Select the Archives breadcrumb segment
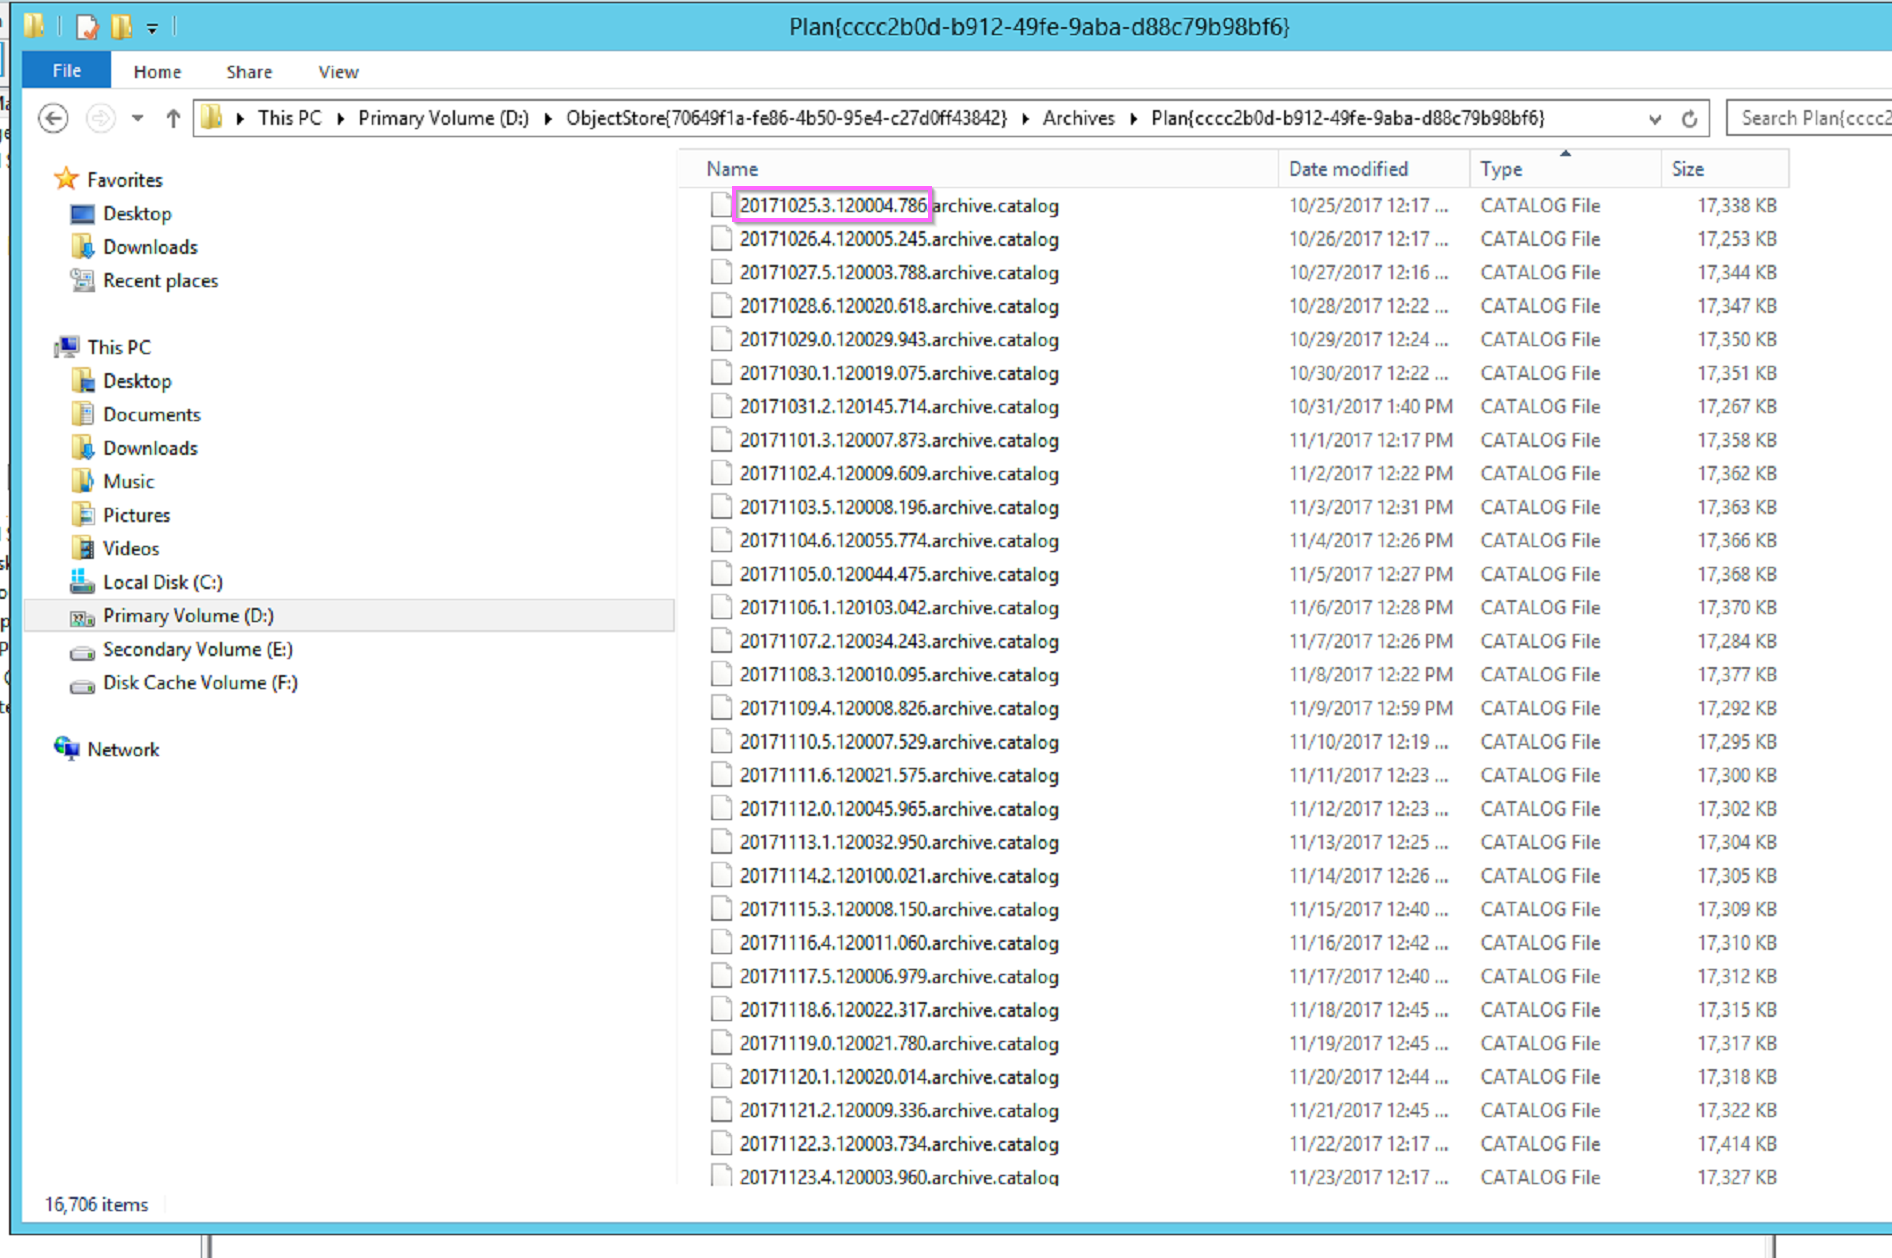The height and width of the screenshot is (1258, 1892). [1078, 118]
